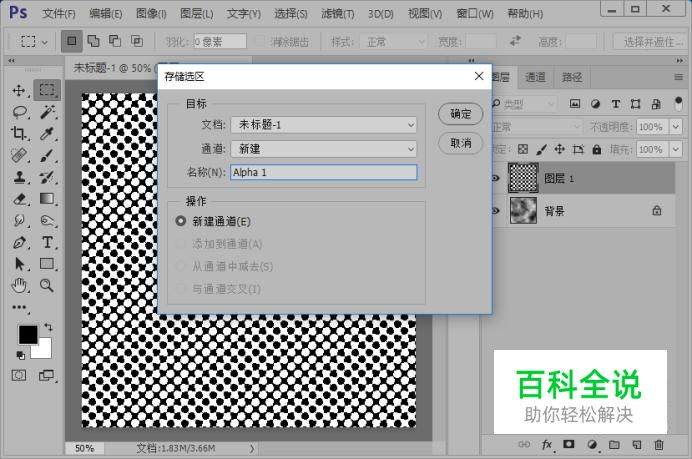Click the white background color swatch
The image size is (692, 459).
pyautogui.click(x=44, y=350)
